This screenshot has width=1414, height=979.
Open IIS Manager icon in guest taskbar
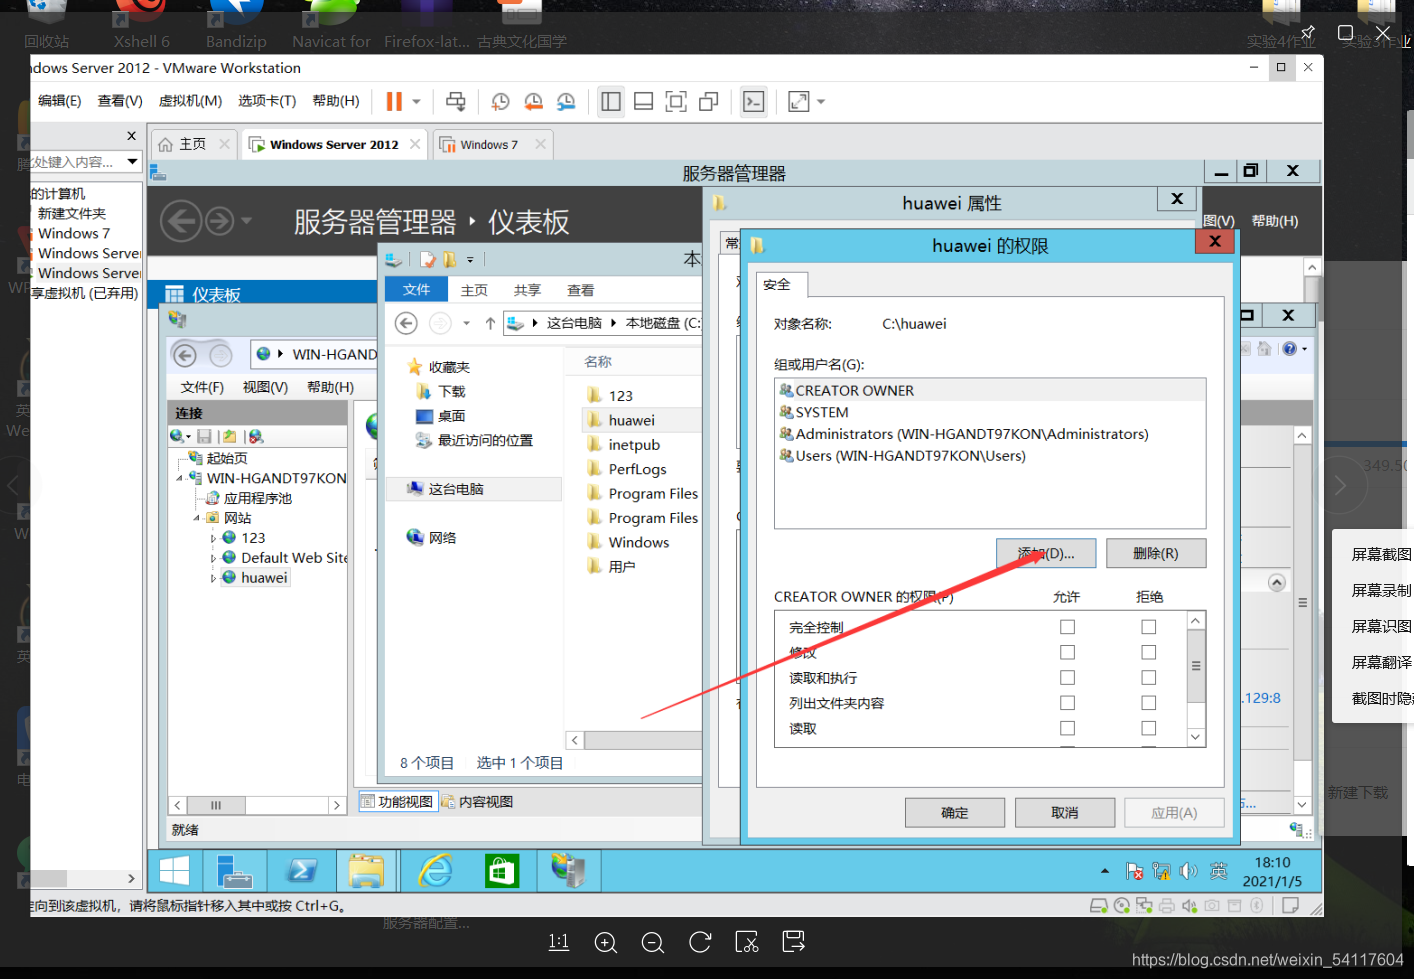568,871
